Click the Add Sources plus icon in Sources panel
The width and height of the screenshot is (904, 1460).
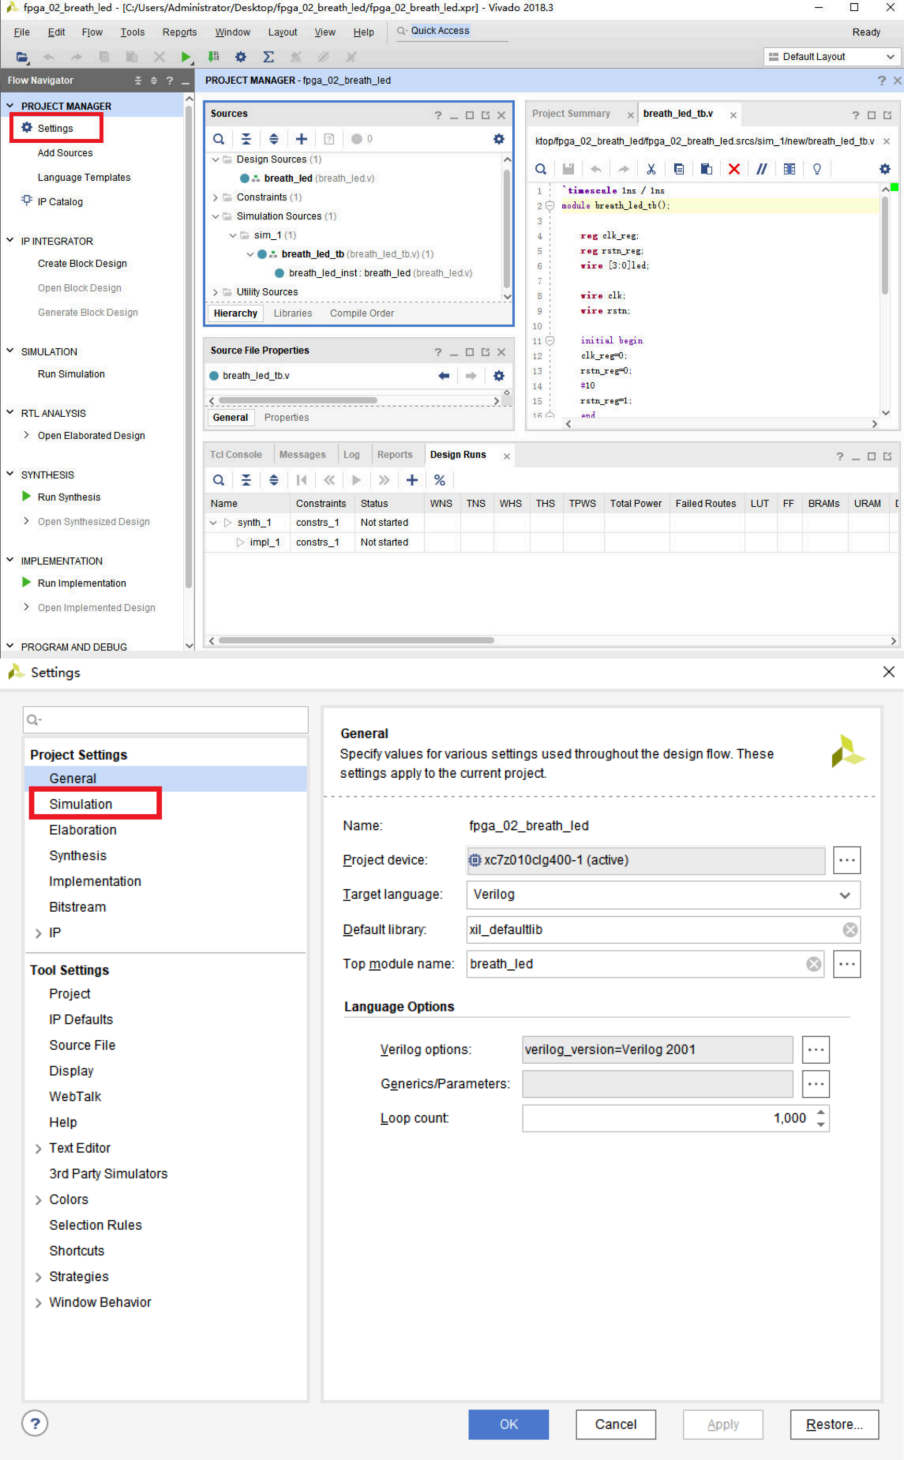(301, 139)
